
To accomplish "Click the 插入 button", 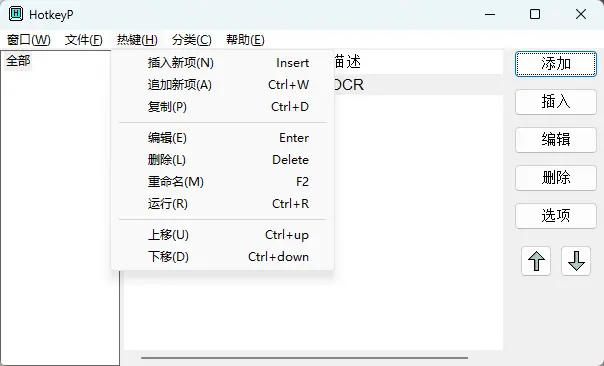I will point(556,102).
